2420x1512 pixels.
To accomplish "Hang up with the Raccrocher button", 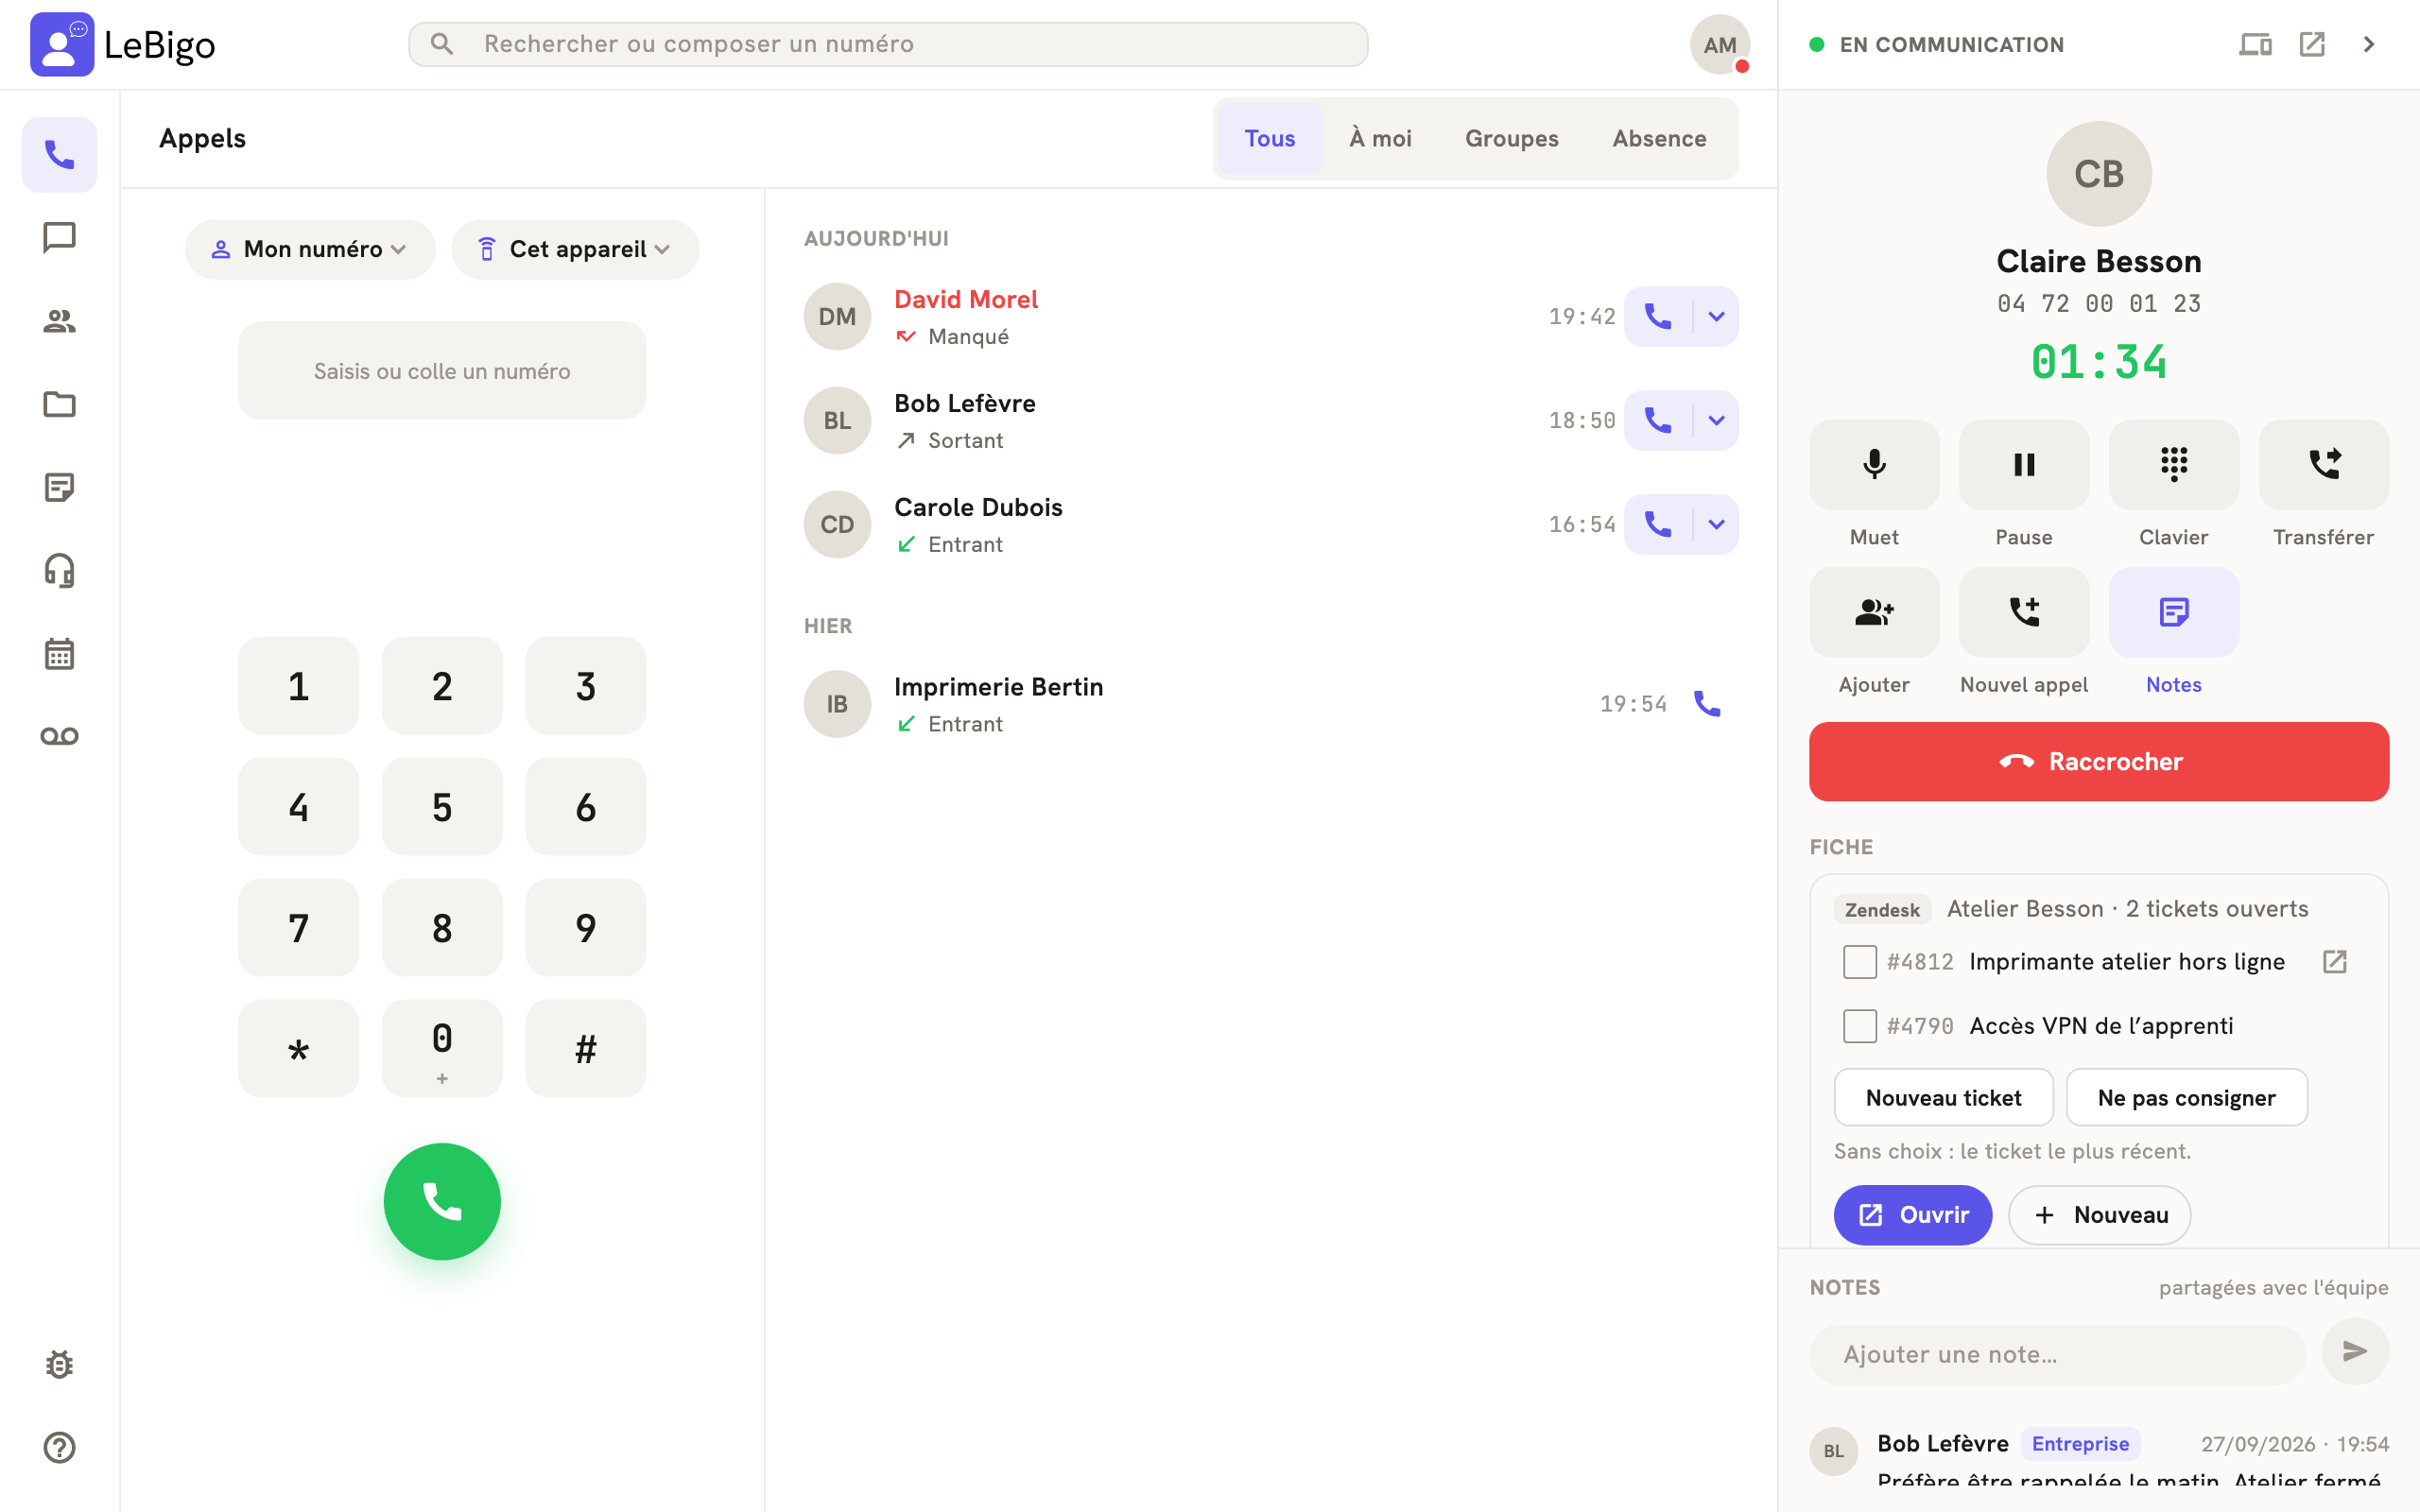I will (2099, 761).
